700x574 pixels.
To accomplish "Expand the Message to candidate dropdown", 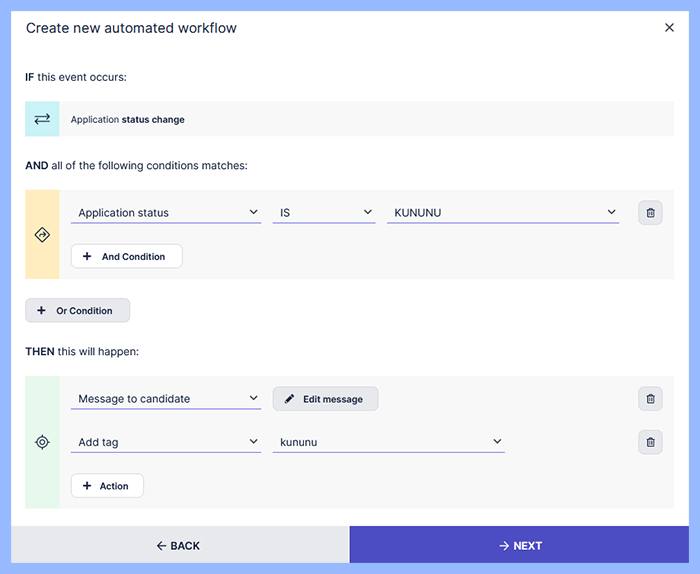I will point(165,399).
